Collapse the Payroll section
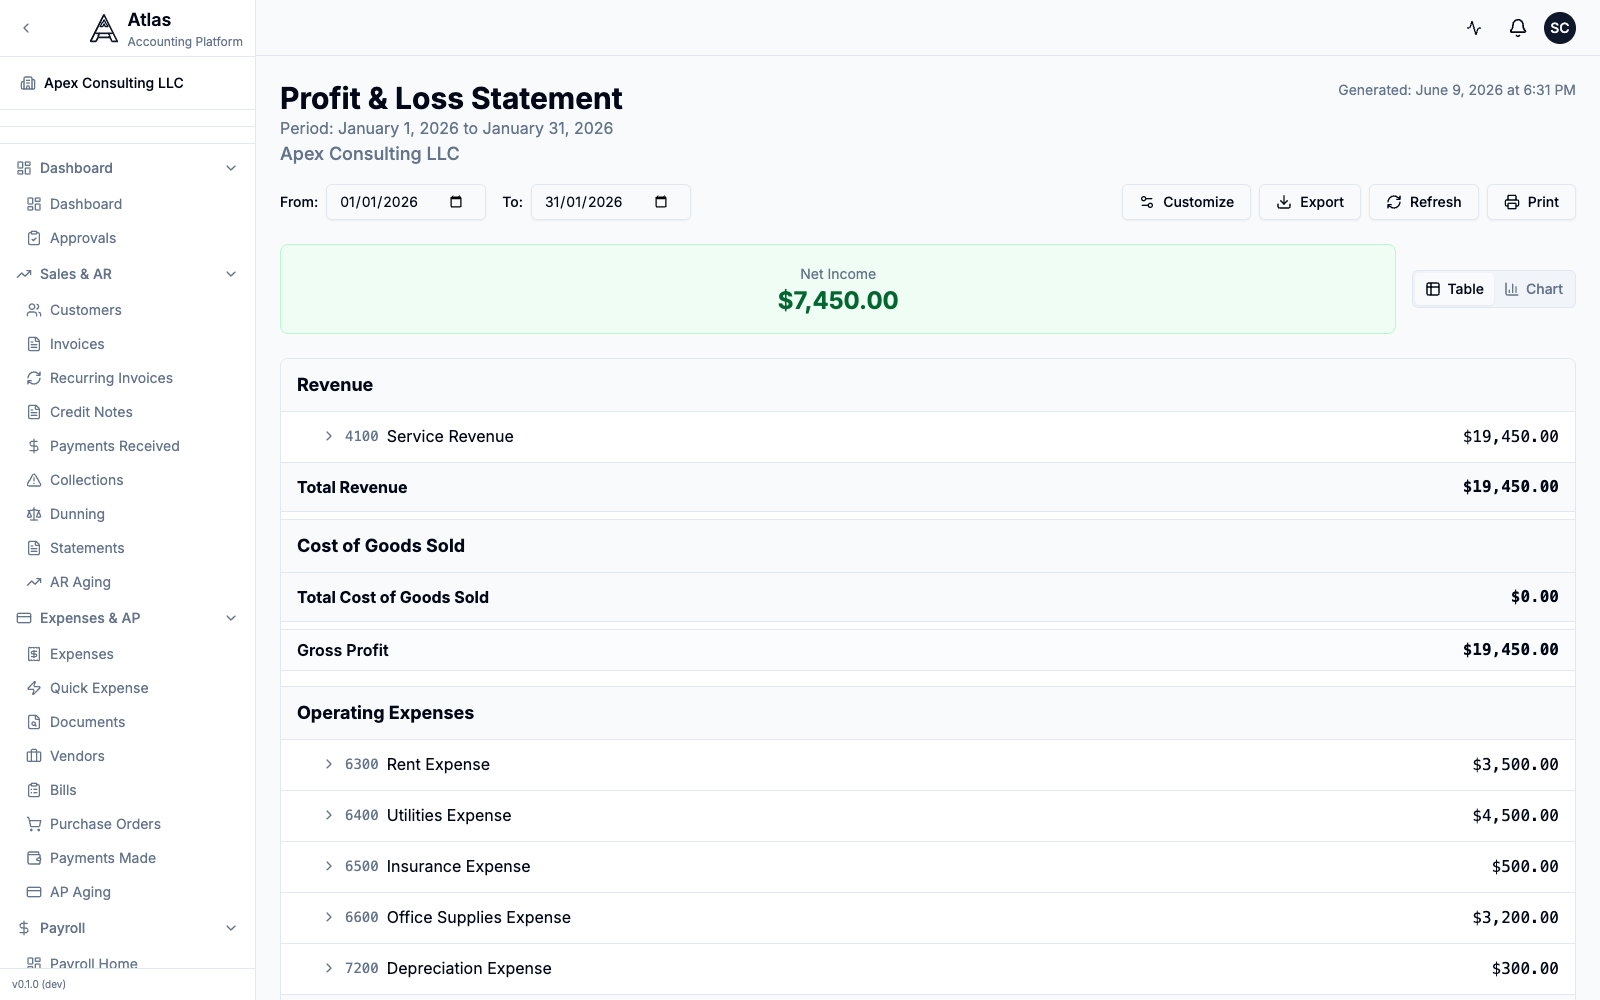 [x=231, y=928]
